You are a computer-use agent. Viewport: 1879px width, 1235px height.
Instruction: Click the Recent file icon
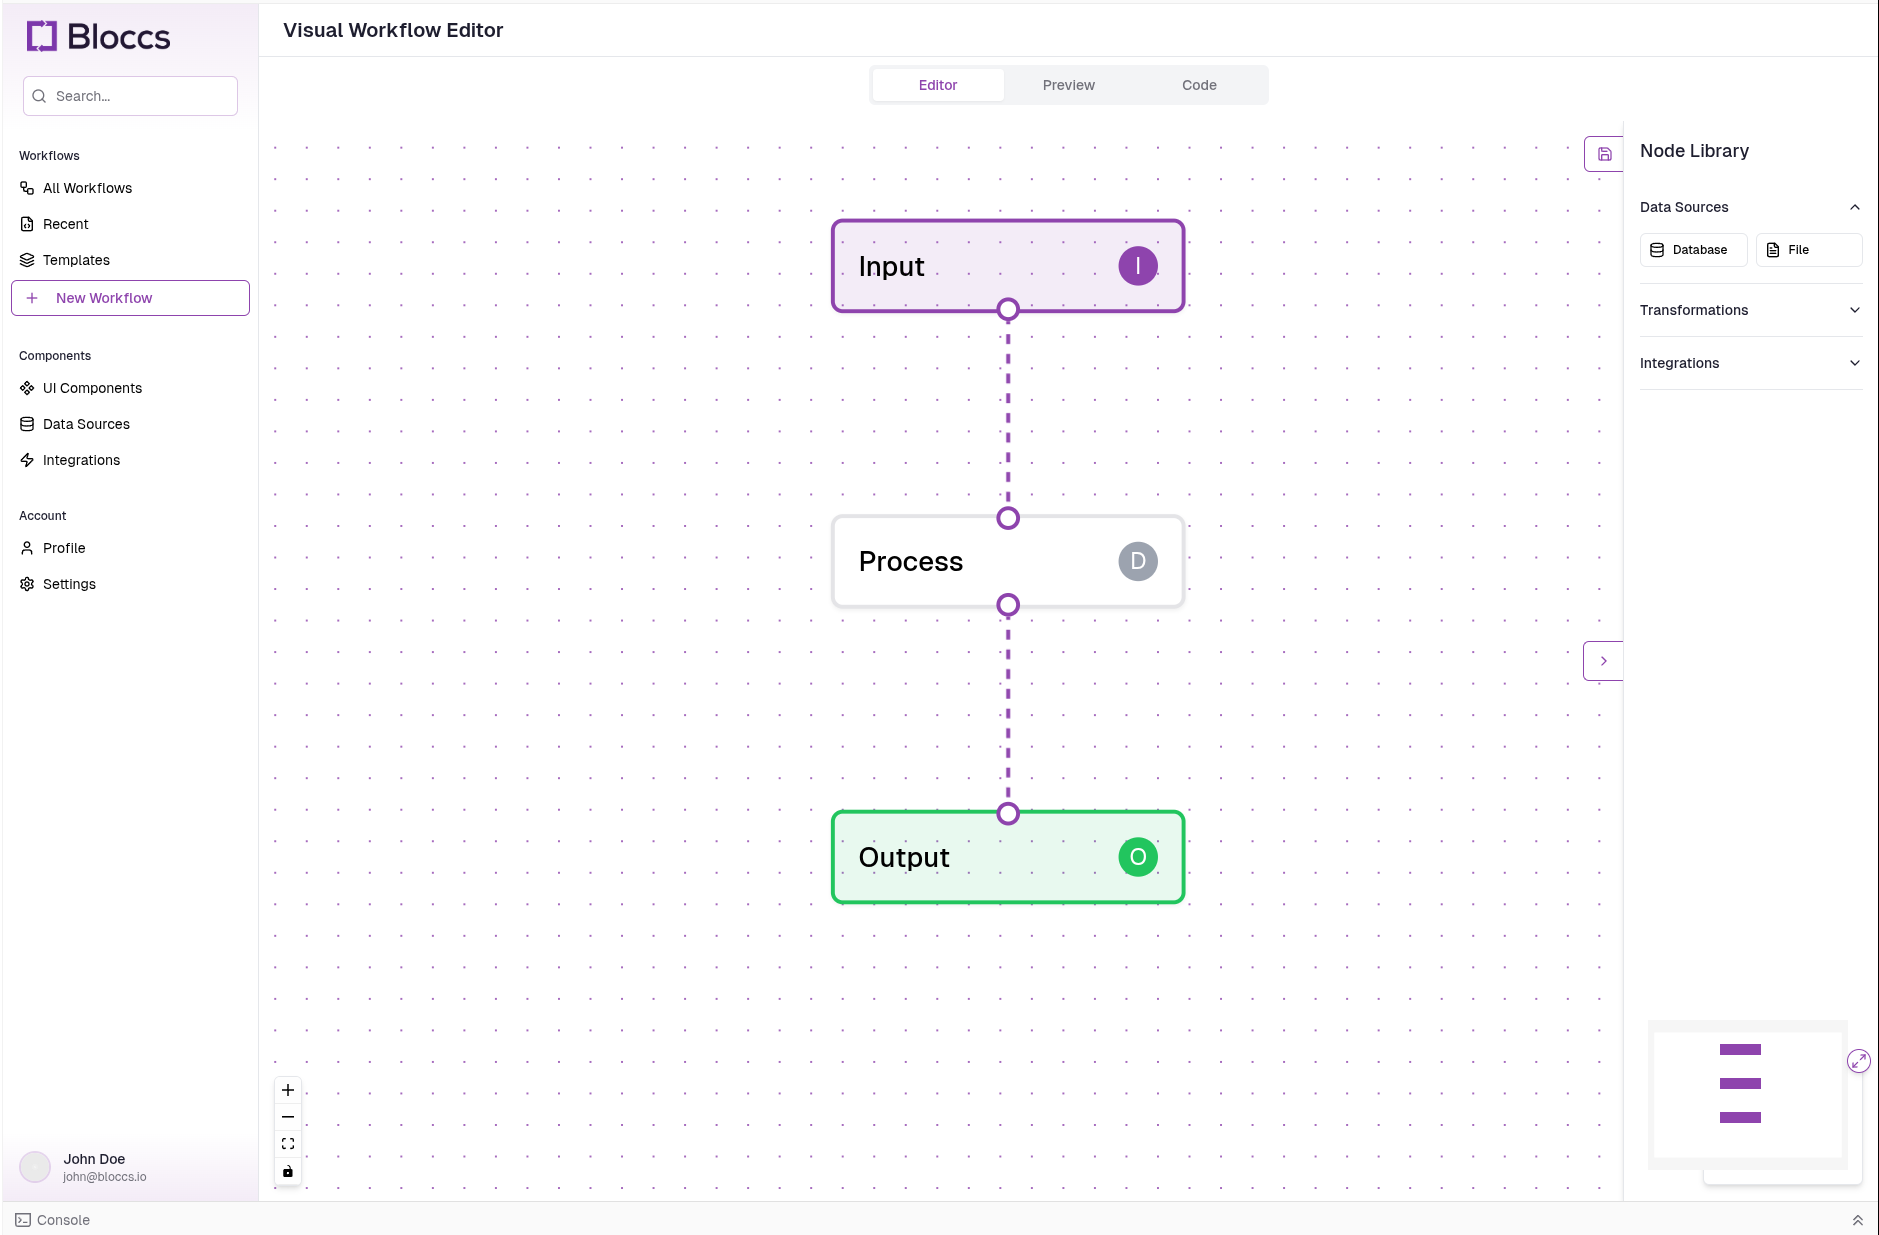point(27,224)
